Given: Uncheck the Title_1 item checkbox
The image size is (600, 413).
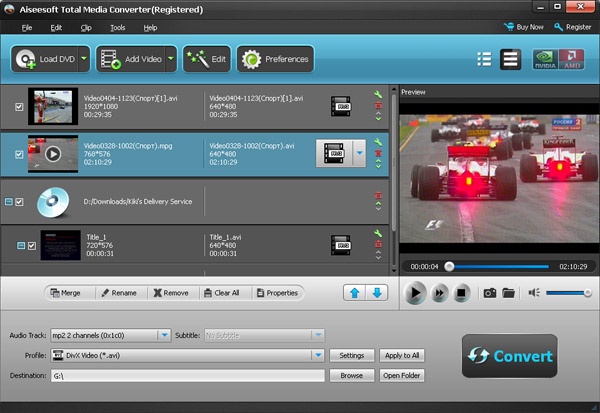Looking at the screenshot, I should [x=31, y=245].
